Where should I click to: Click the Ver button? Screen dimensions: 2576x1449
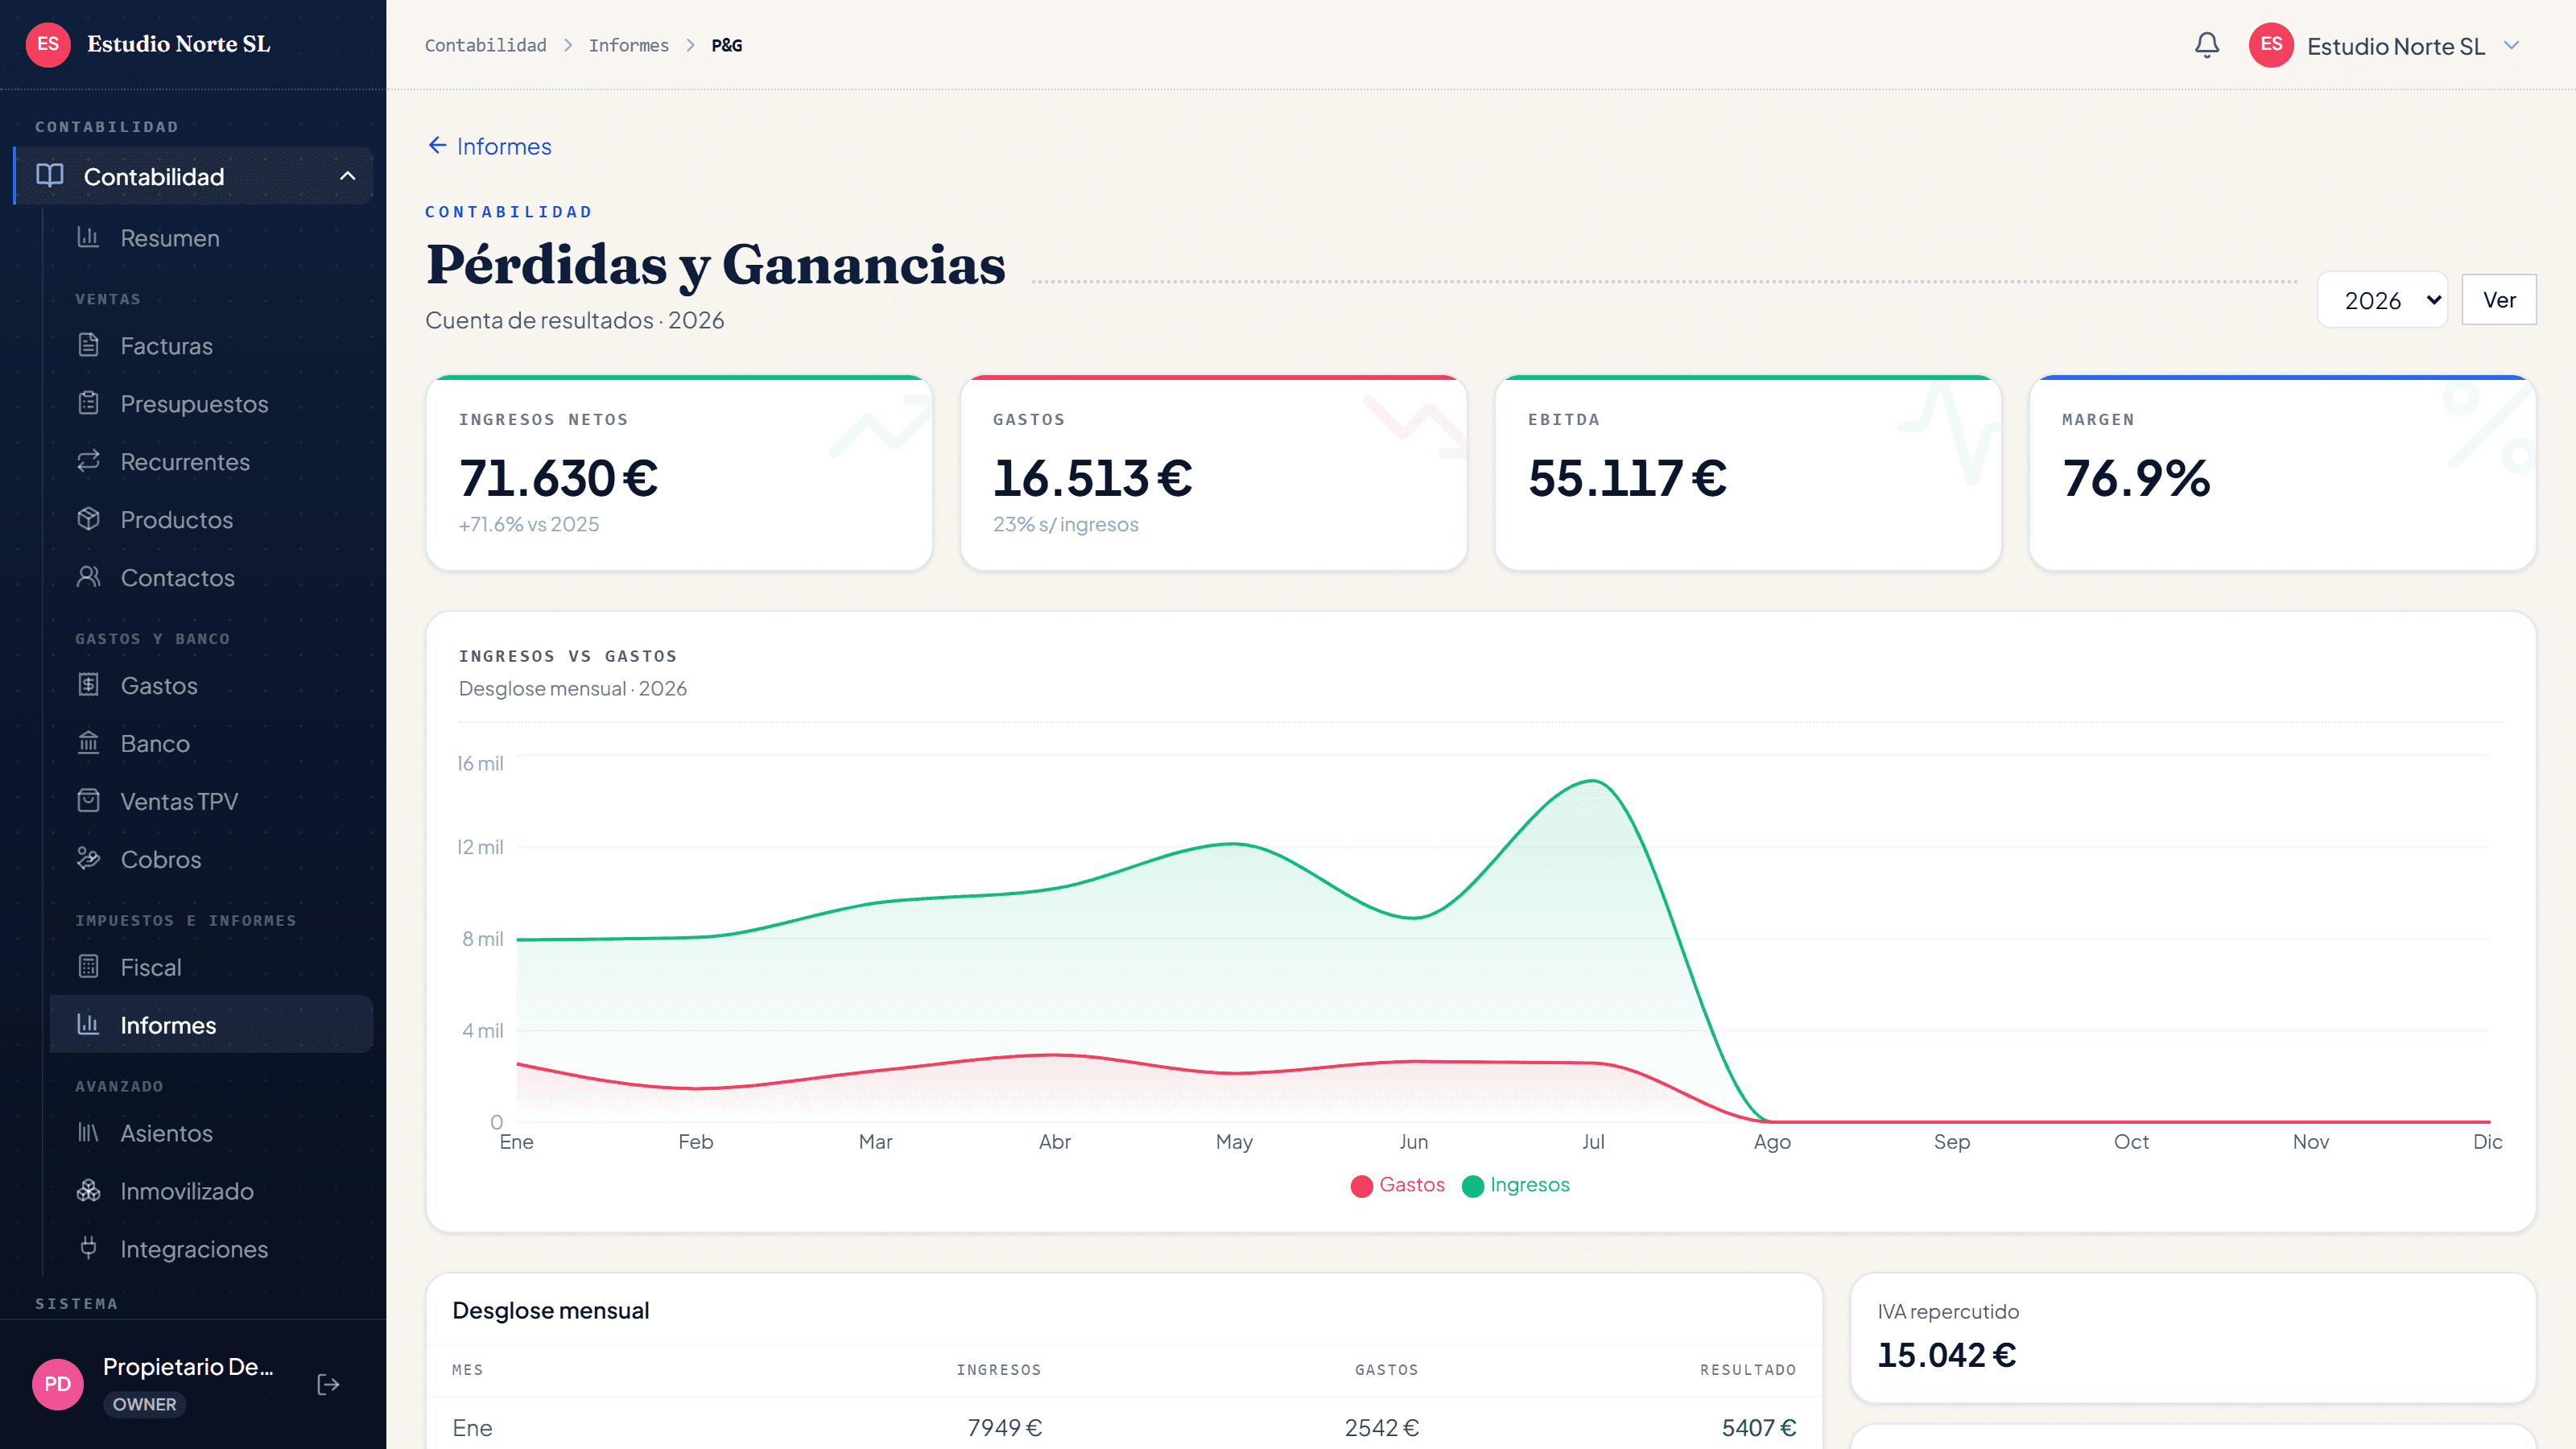(x=2499, y=300)
